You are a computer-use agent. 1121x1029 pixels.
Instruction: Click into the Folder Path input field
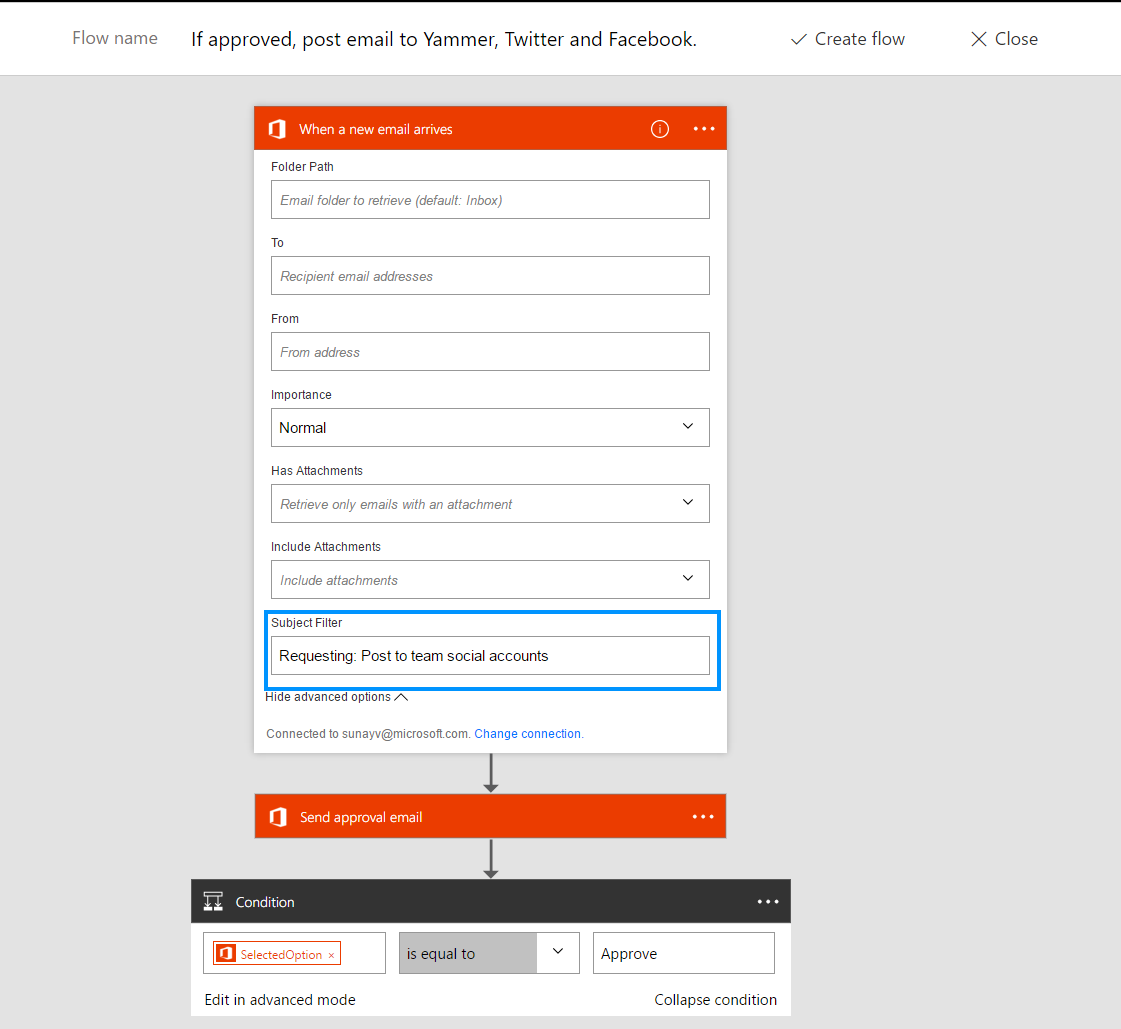coord(490,200)
